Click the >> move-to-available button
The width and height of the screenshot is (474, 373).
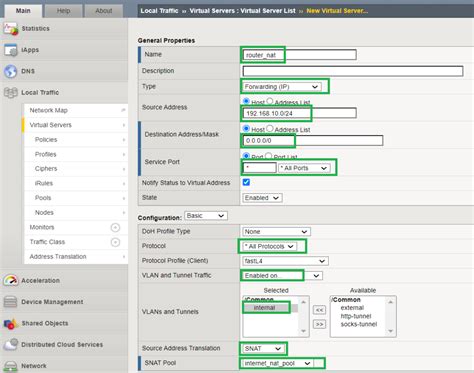click(x=319, y=324)
